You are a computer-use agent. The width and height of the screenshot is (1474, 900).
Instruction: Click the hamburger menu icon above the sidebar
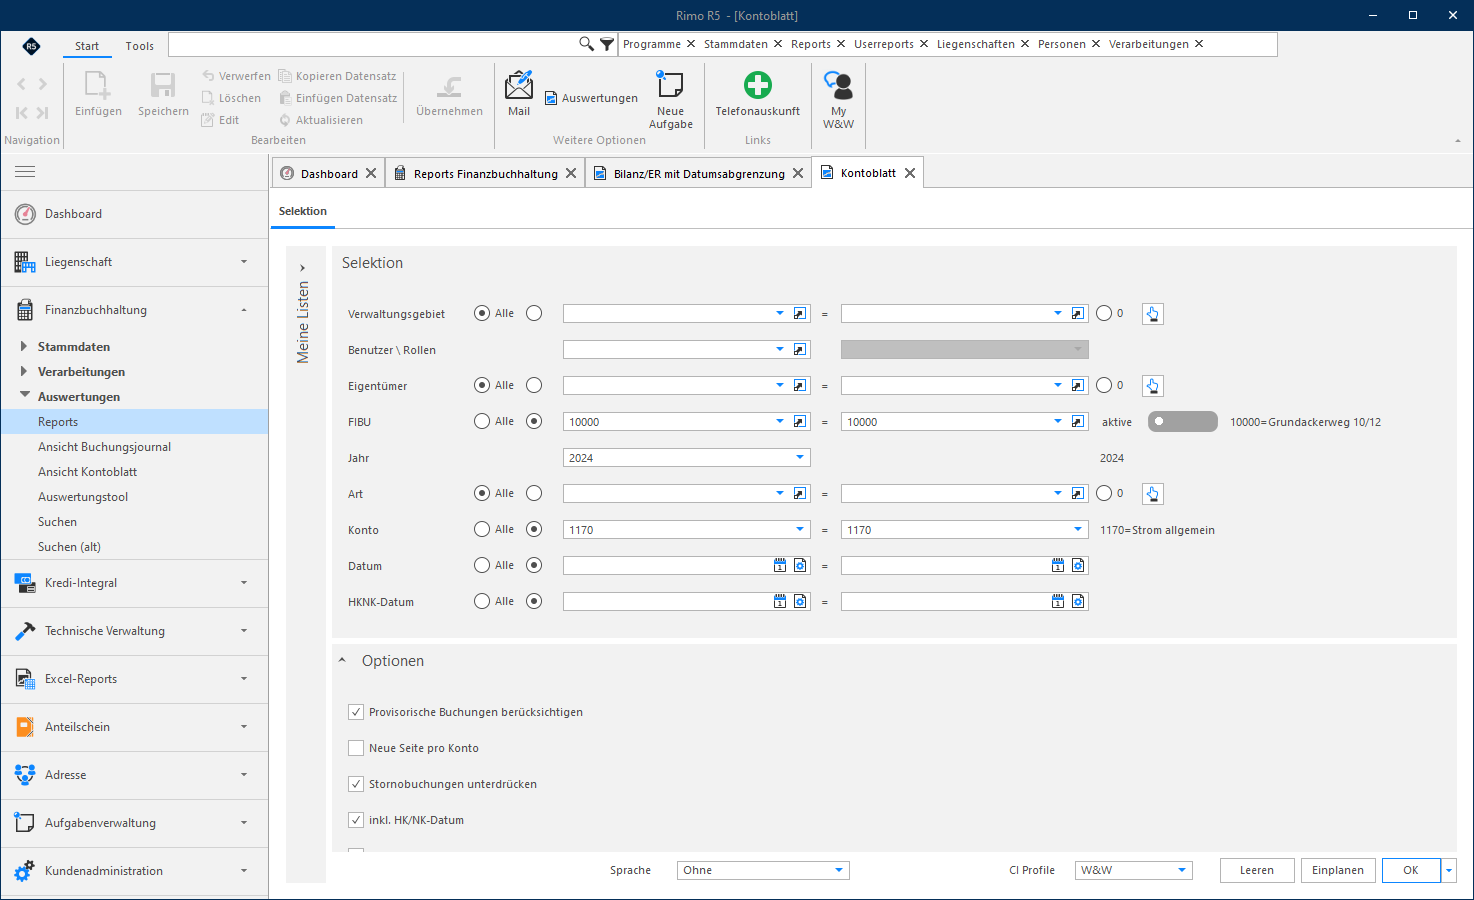25,172
